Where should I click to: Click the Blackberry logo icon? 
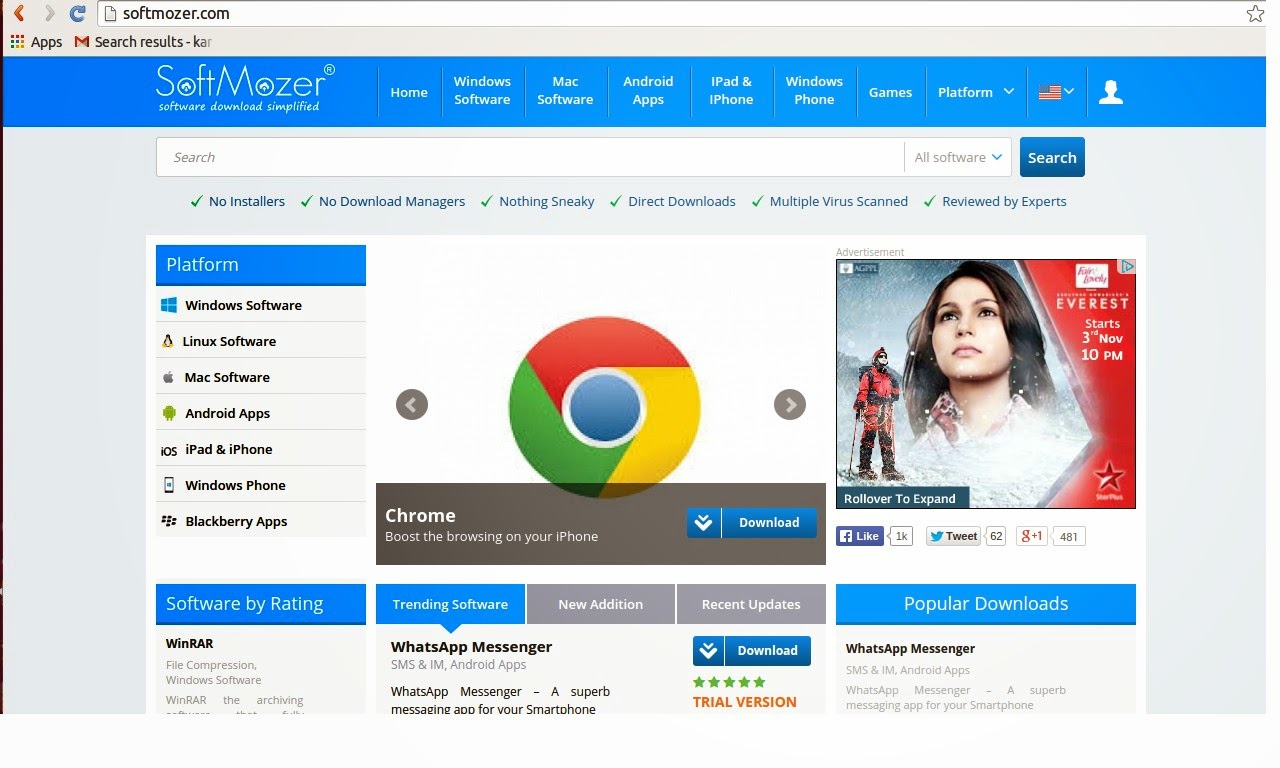169,521
